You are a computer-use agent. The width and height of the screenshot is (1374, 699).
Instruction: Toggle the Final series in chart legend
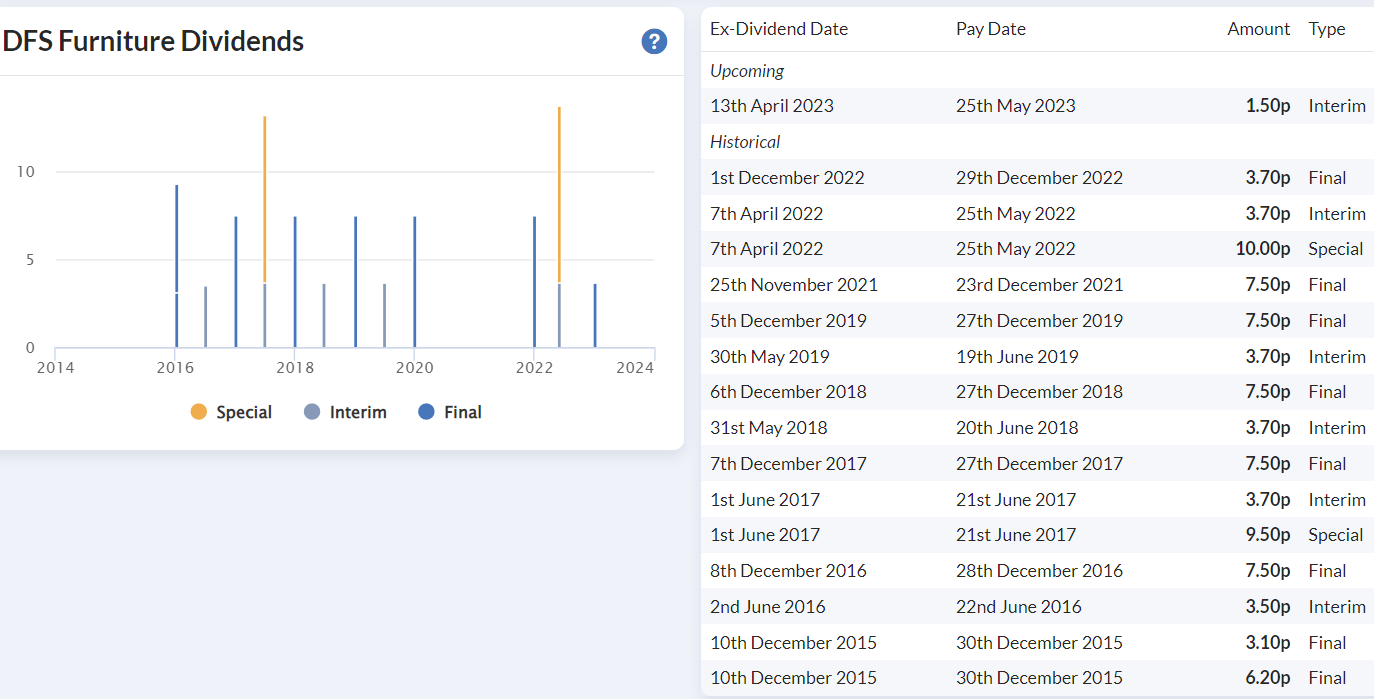[450, 412]
